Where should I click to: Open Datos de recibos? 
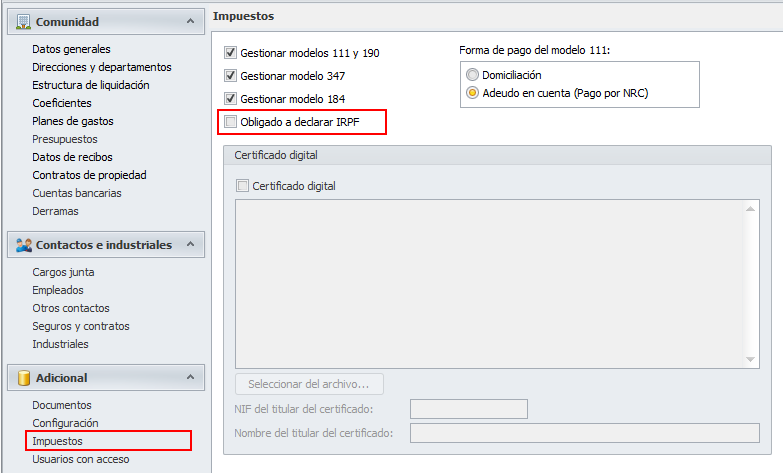pyautogui.click(x=72, y=157)
